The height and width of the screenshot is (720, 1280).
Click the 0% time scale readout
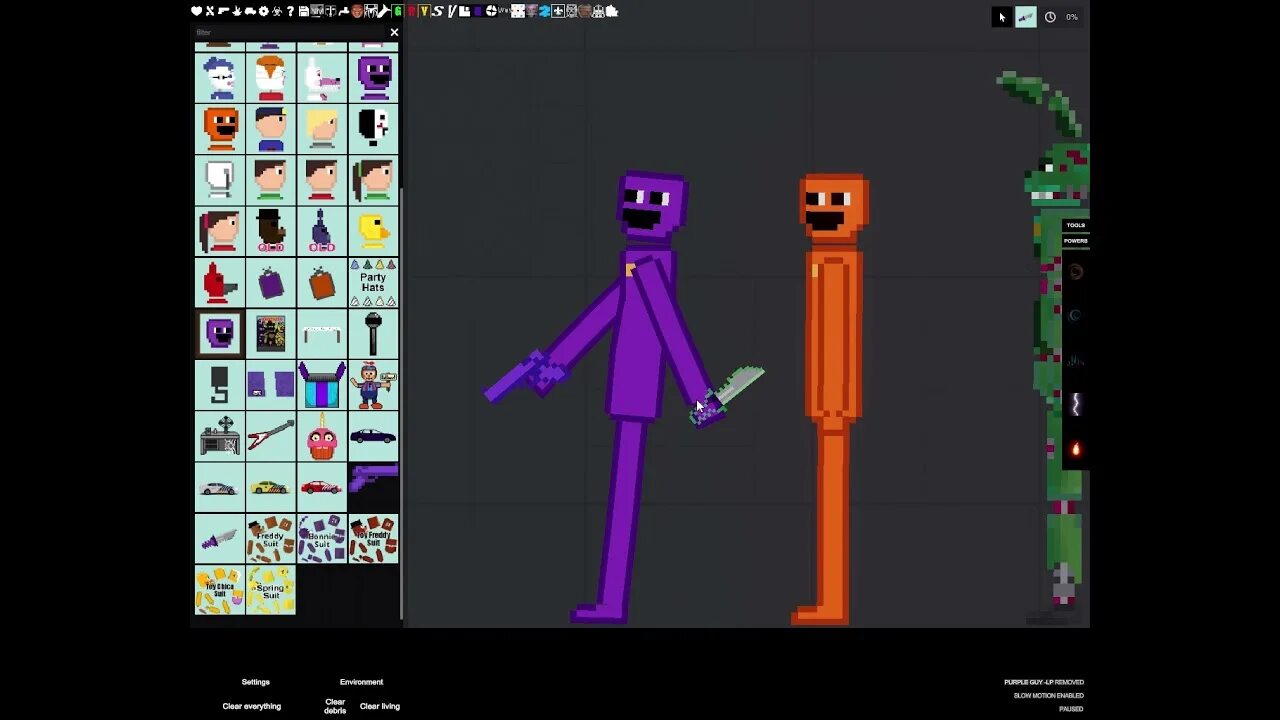coord(1071,17)
